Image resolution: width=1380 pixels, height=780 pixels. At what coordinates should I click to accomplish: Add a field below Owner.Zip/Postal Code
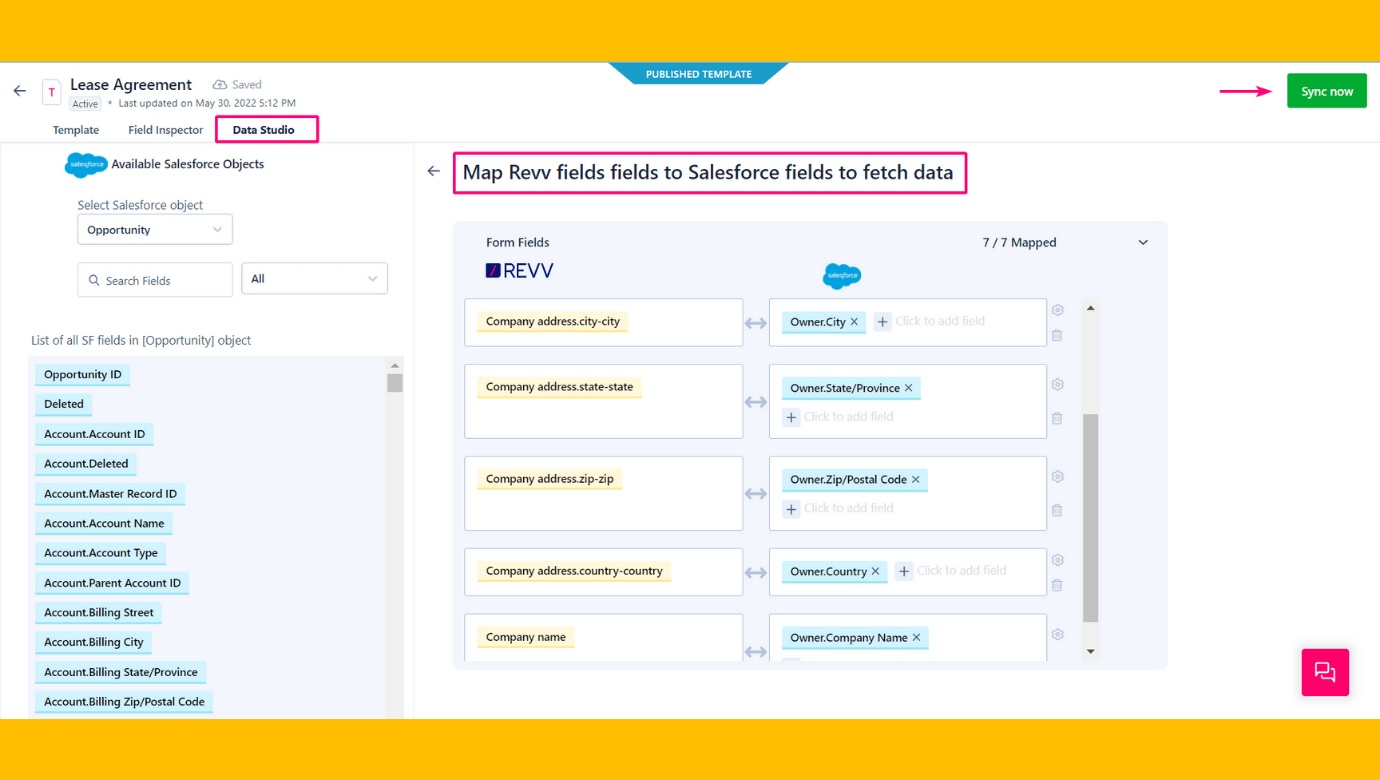791,509
